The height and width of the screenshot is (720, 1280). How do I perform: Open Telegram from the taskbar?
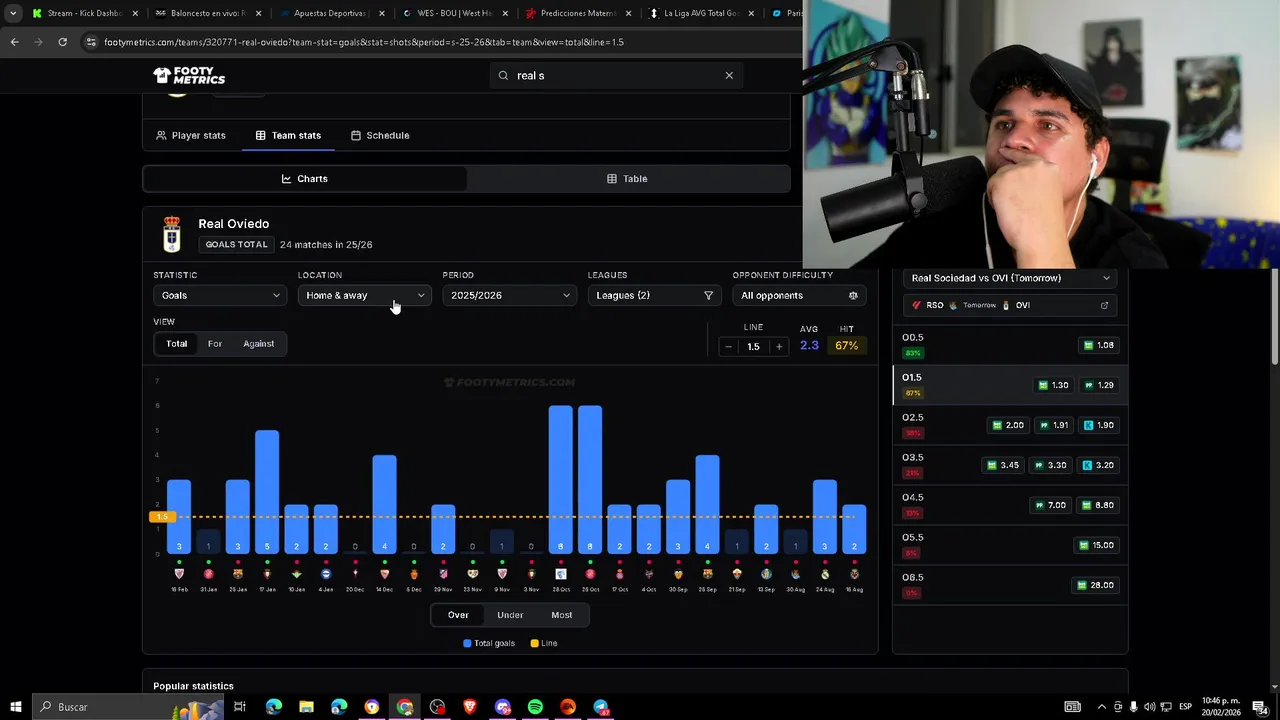point(601,707)
